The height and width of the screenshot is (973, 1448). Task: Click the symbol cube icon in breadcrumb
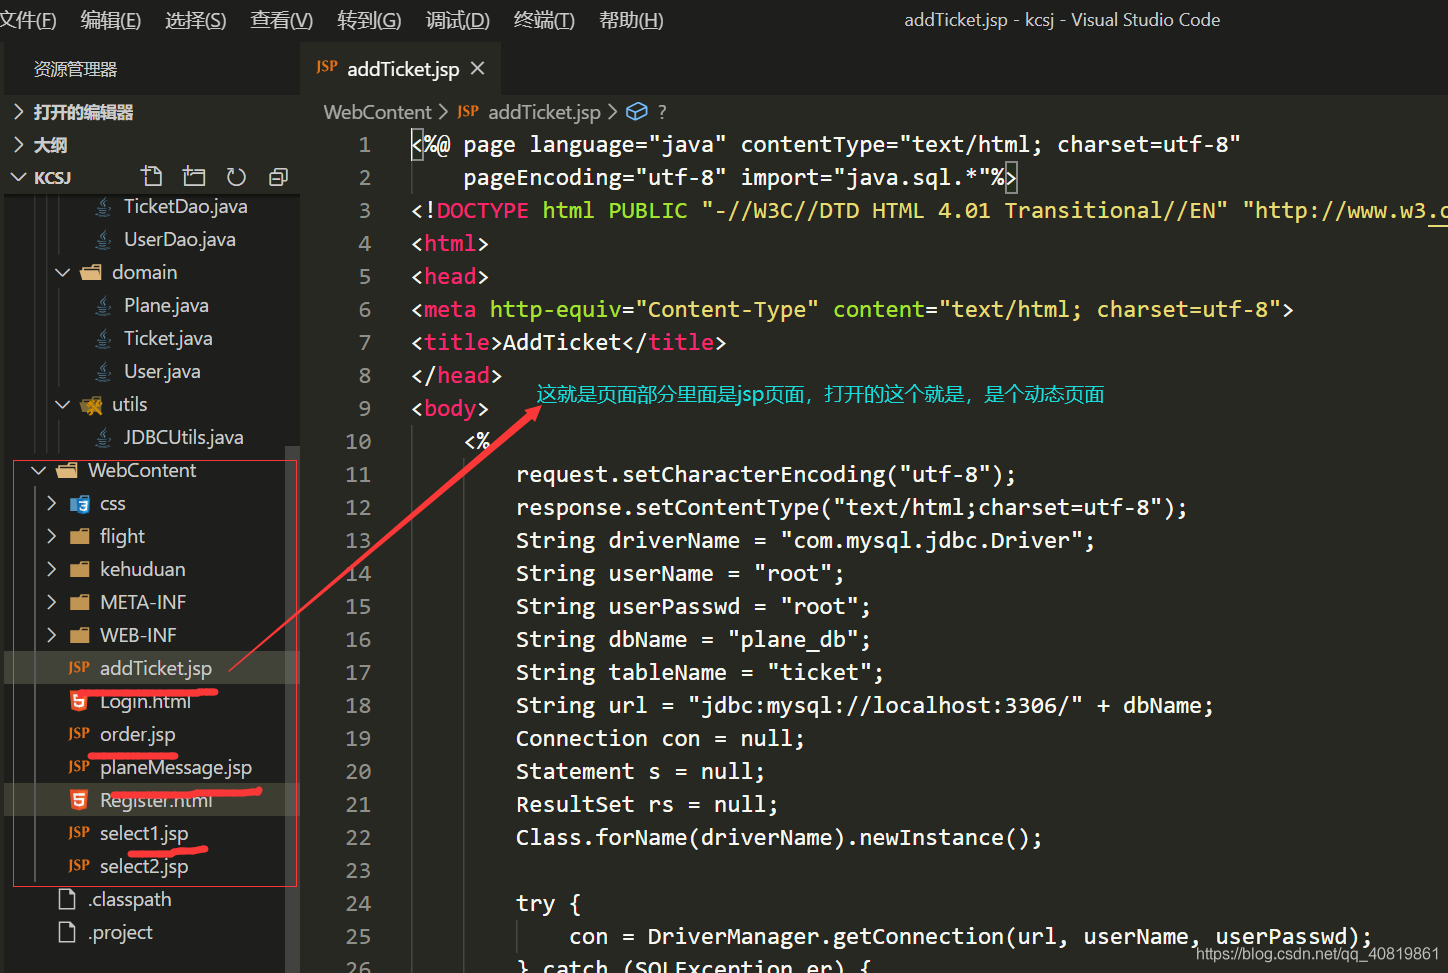637,112
